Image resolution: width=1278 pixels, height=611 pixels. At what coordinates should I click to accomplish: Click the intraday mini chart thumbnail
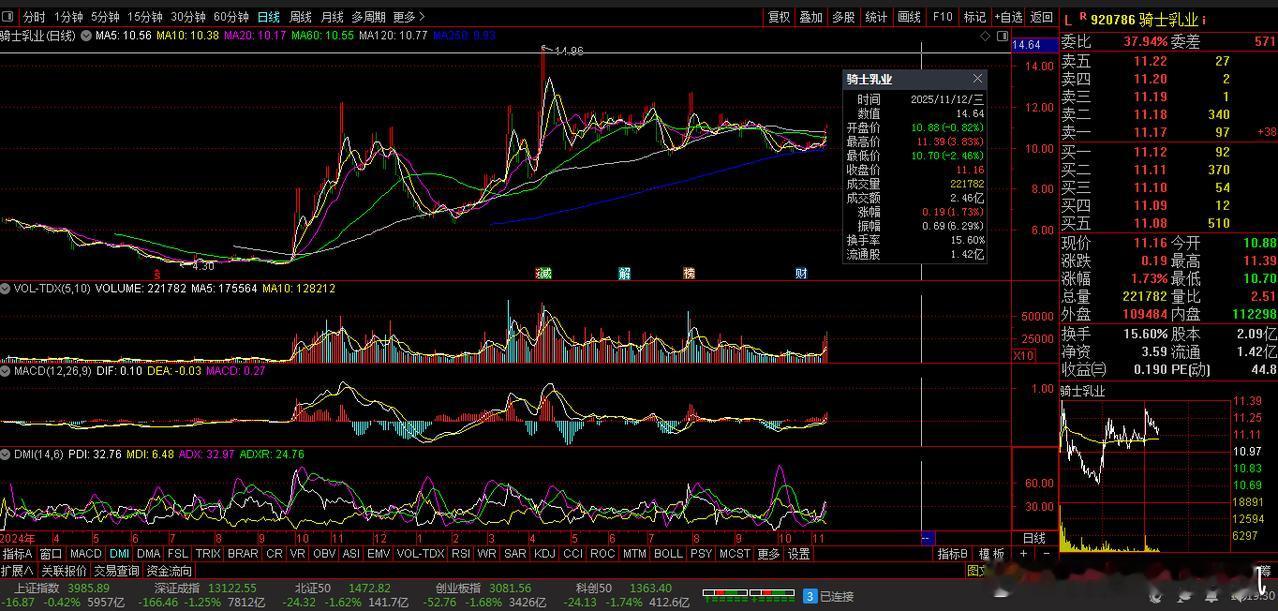tap(1147, 475)
